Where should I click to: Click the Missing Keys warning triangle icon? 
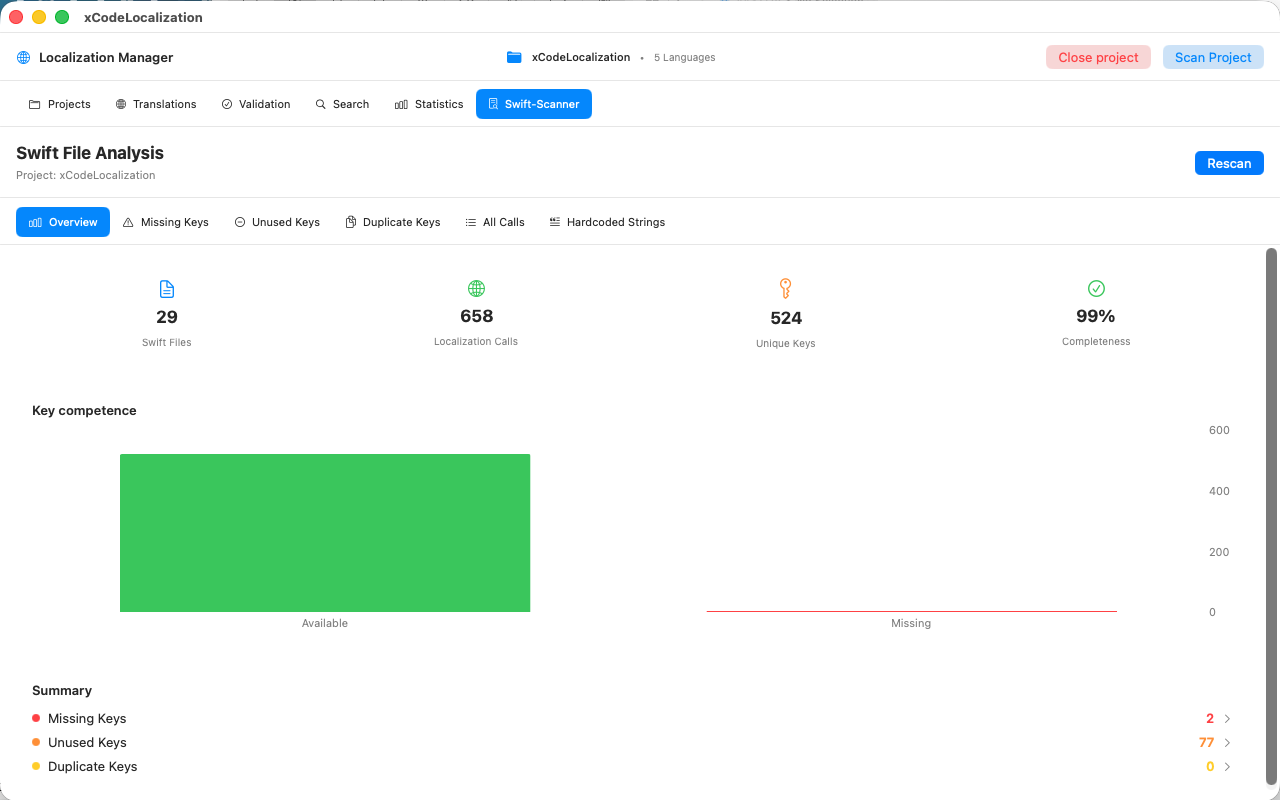click(126, 221)
